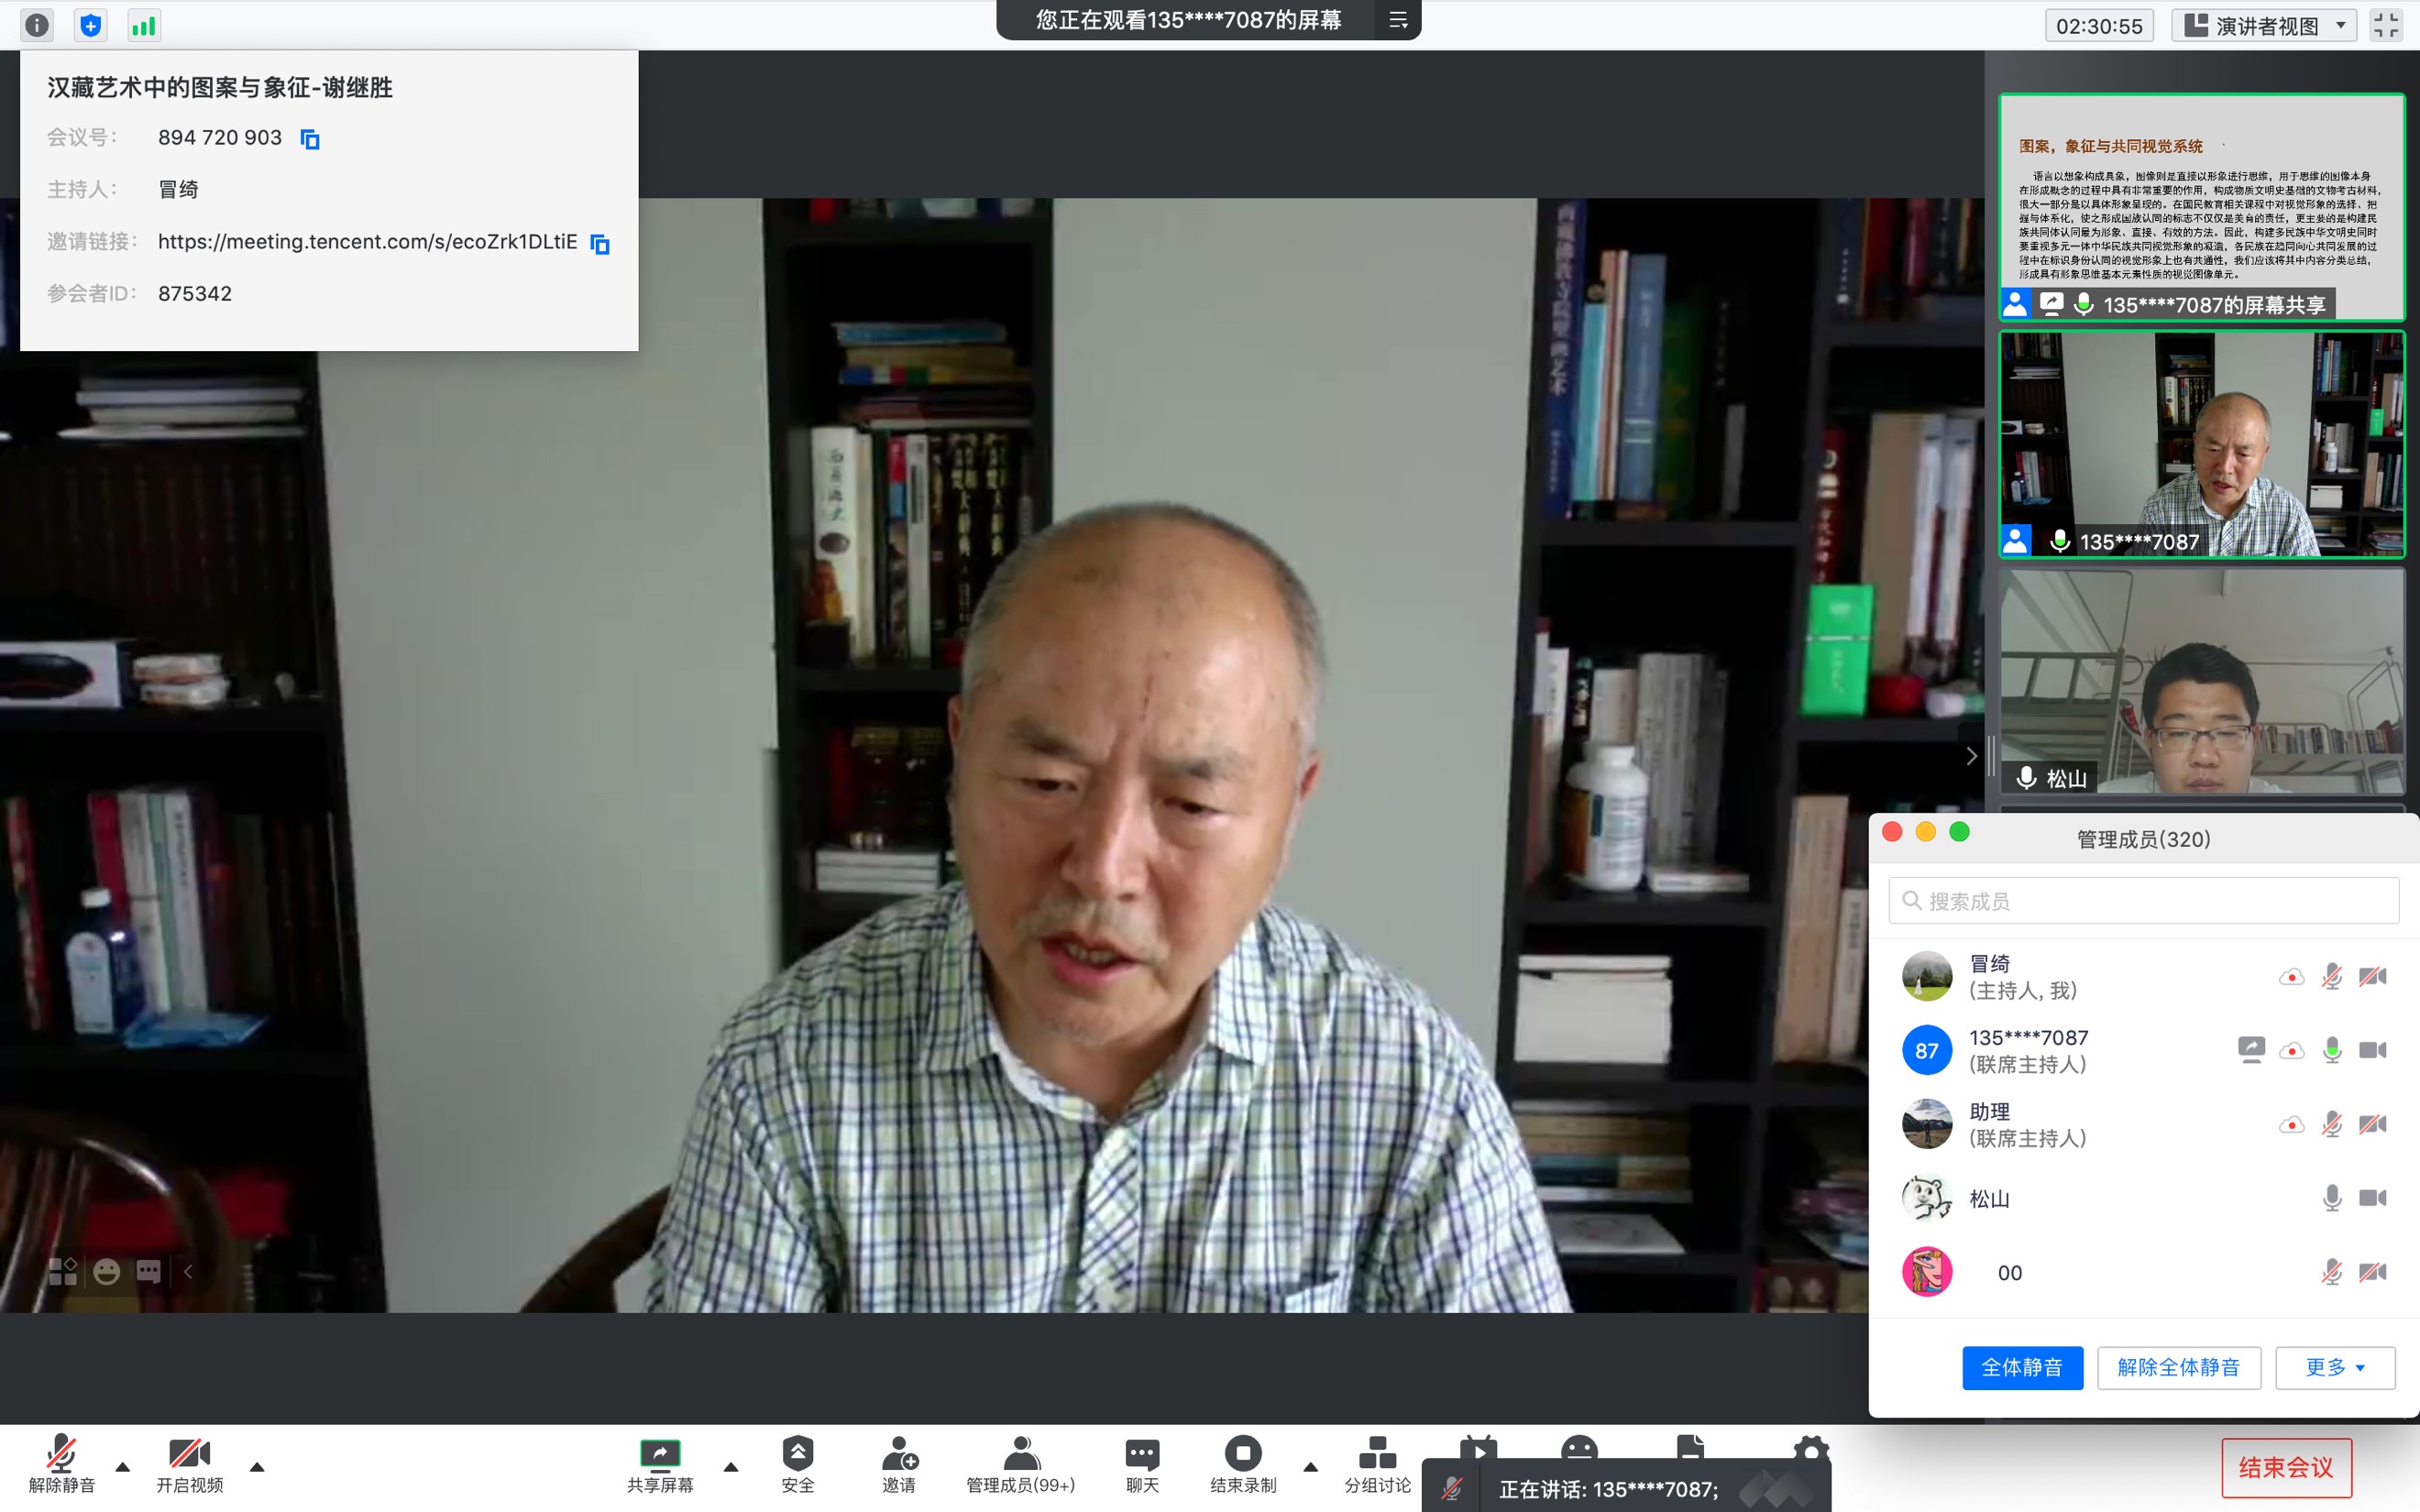
Task: Open the network signal status icon
Action: point(144,25)
